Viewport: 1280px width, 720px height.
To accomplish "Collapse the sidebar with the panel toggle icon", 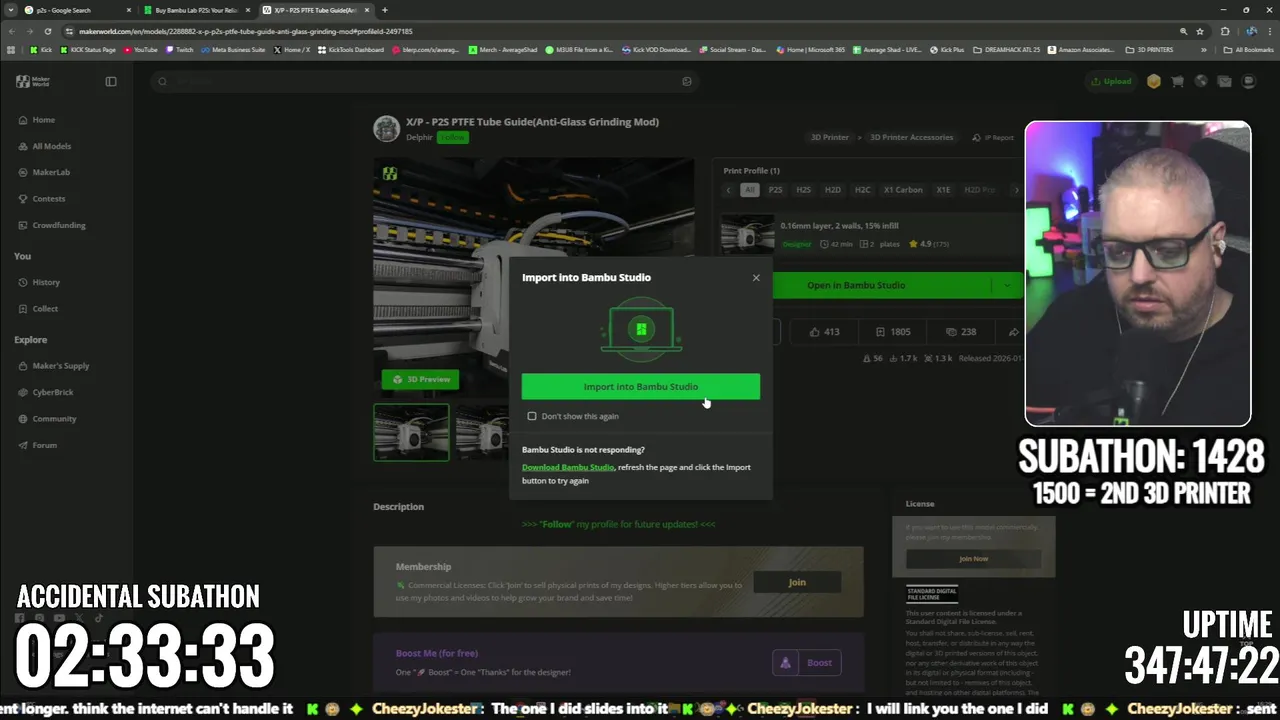I will (x=111, y=81).
